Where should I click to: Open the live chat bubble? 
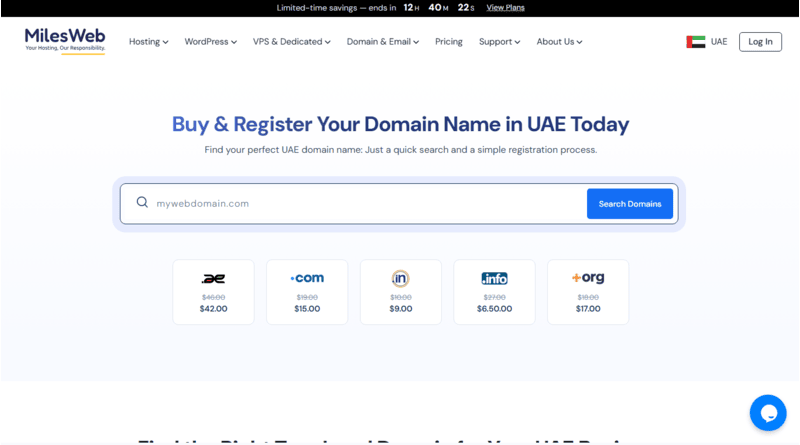tap(768, 413)
